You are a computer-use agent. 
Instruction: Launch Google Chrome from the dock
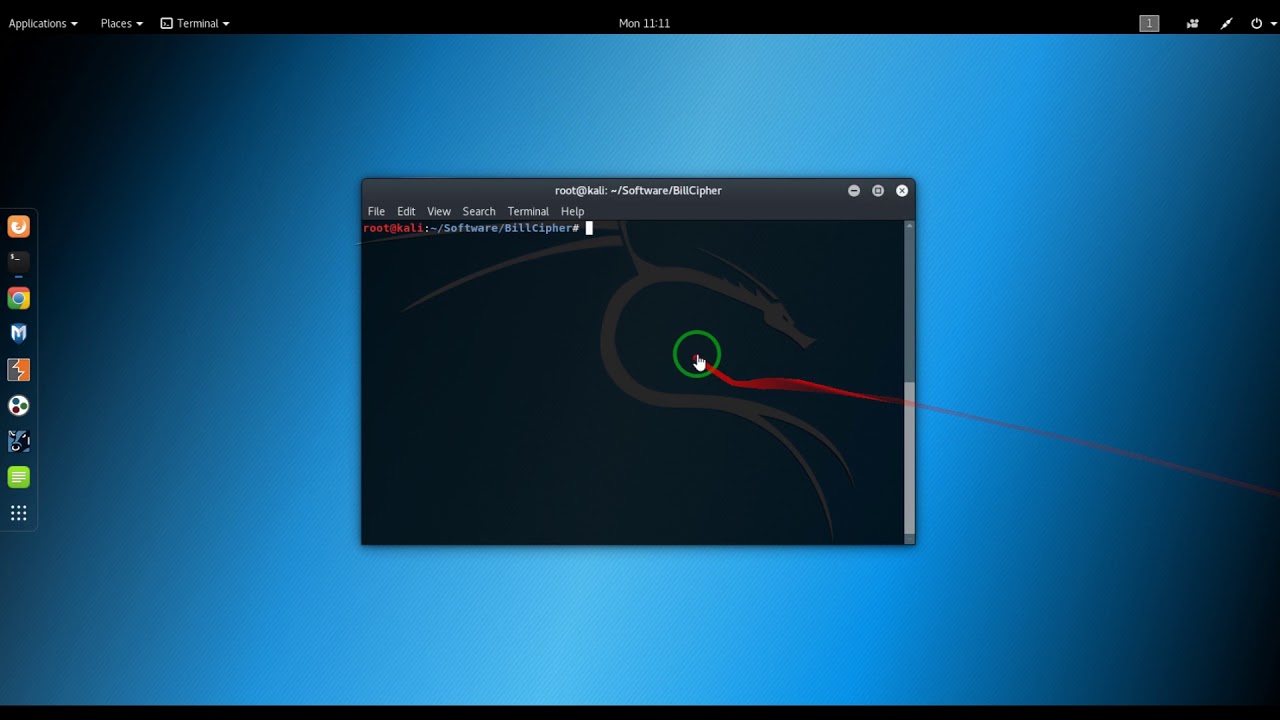pyautogui.click(x=18, y=298)
